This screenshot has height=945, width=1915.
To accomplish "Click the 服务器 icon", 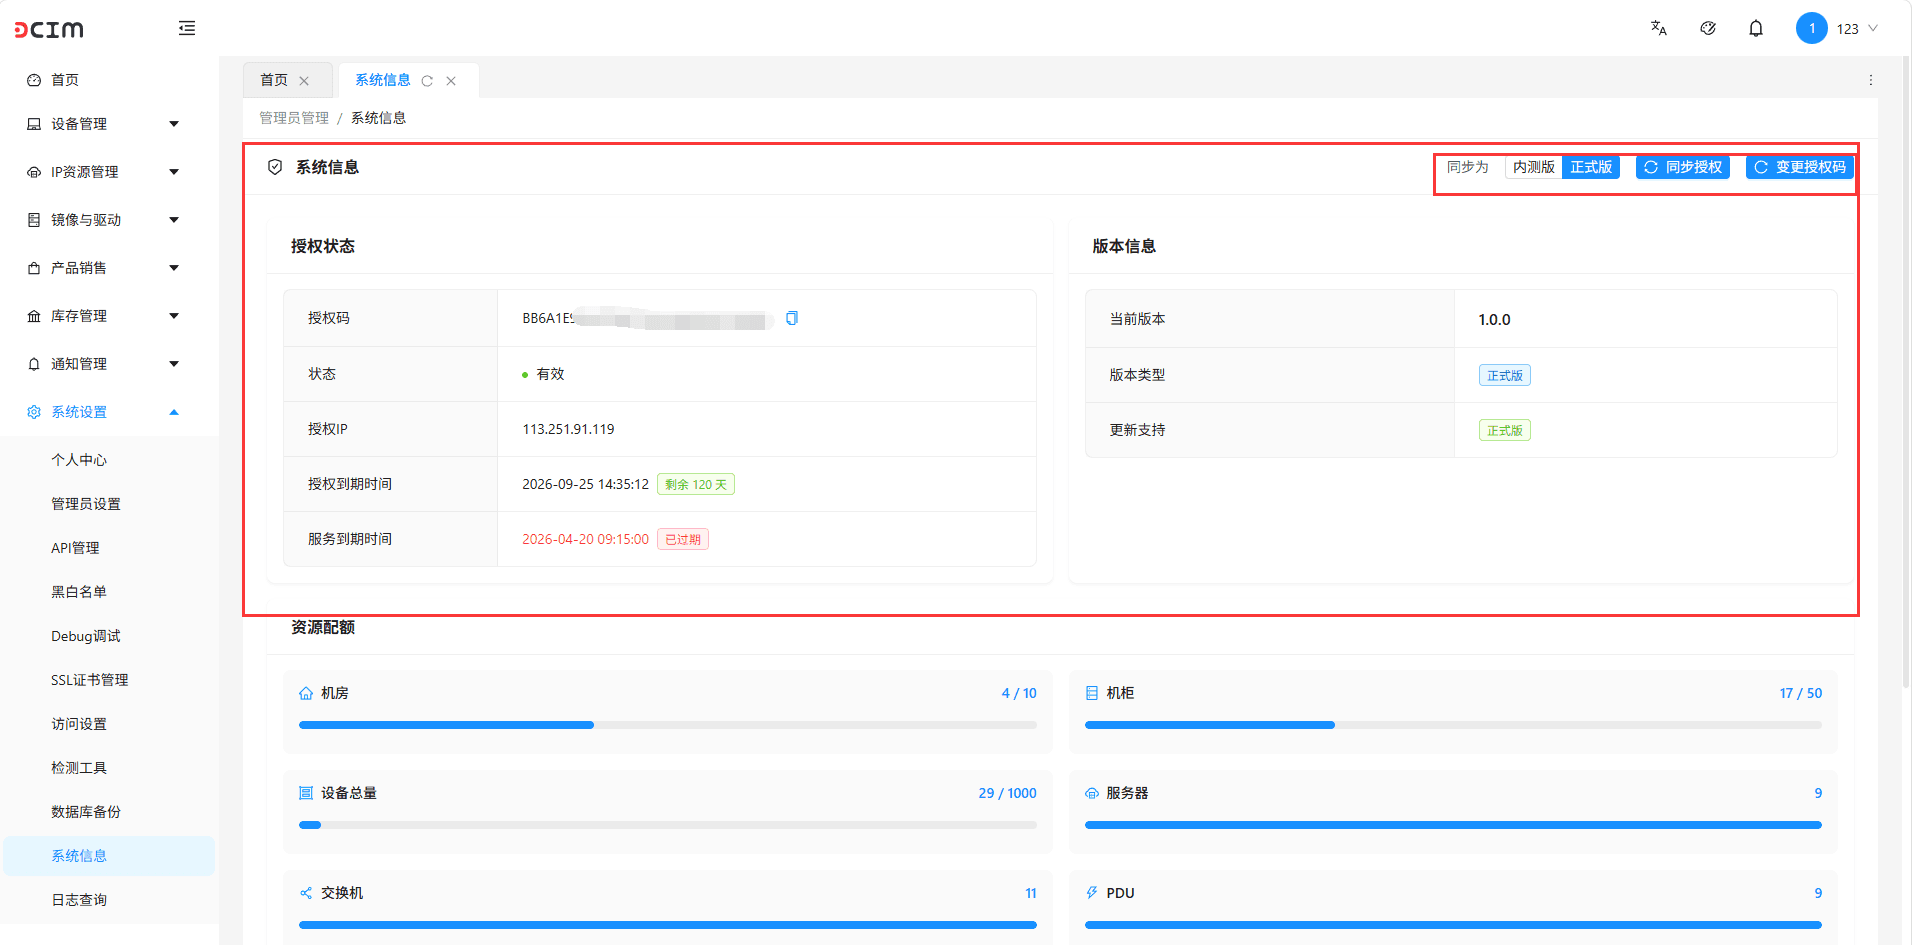I will point(1092,793).
